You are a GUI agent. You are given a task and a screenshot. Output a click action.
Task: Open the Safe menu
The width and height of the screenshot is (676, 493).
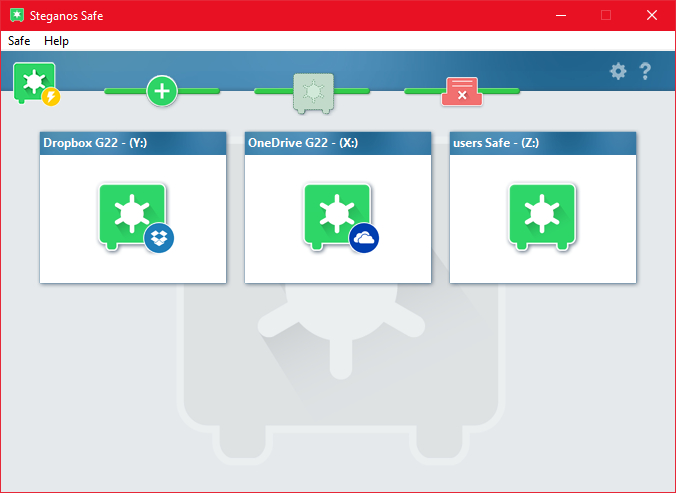[x=19, y=41]
